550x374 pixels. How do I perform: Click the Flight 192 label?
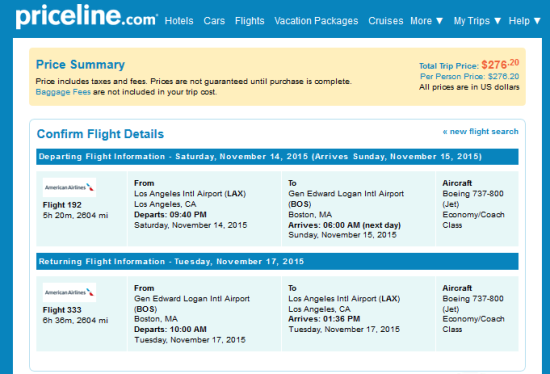pyautogui.click(x=62, y=205)
